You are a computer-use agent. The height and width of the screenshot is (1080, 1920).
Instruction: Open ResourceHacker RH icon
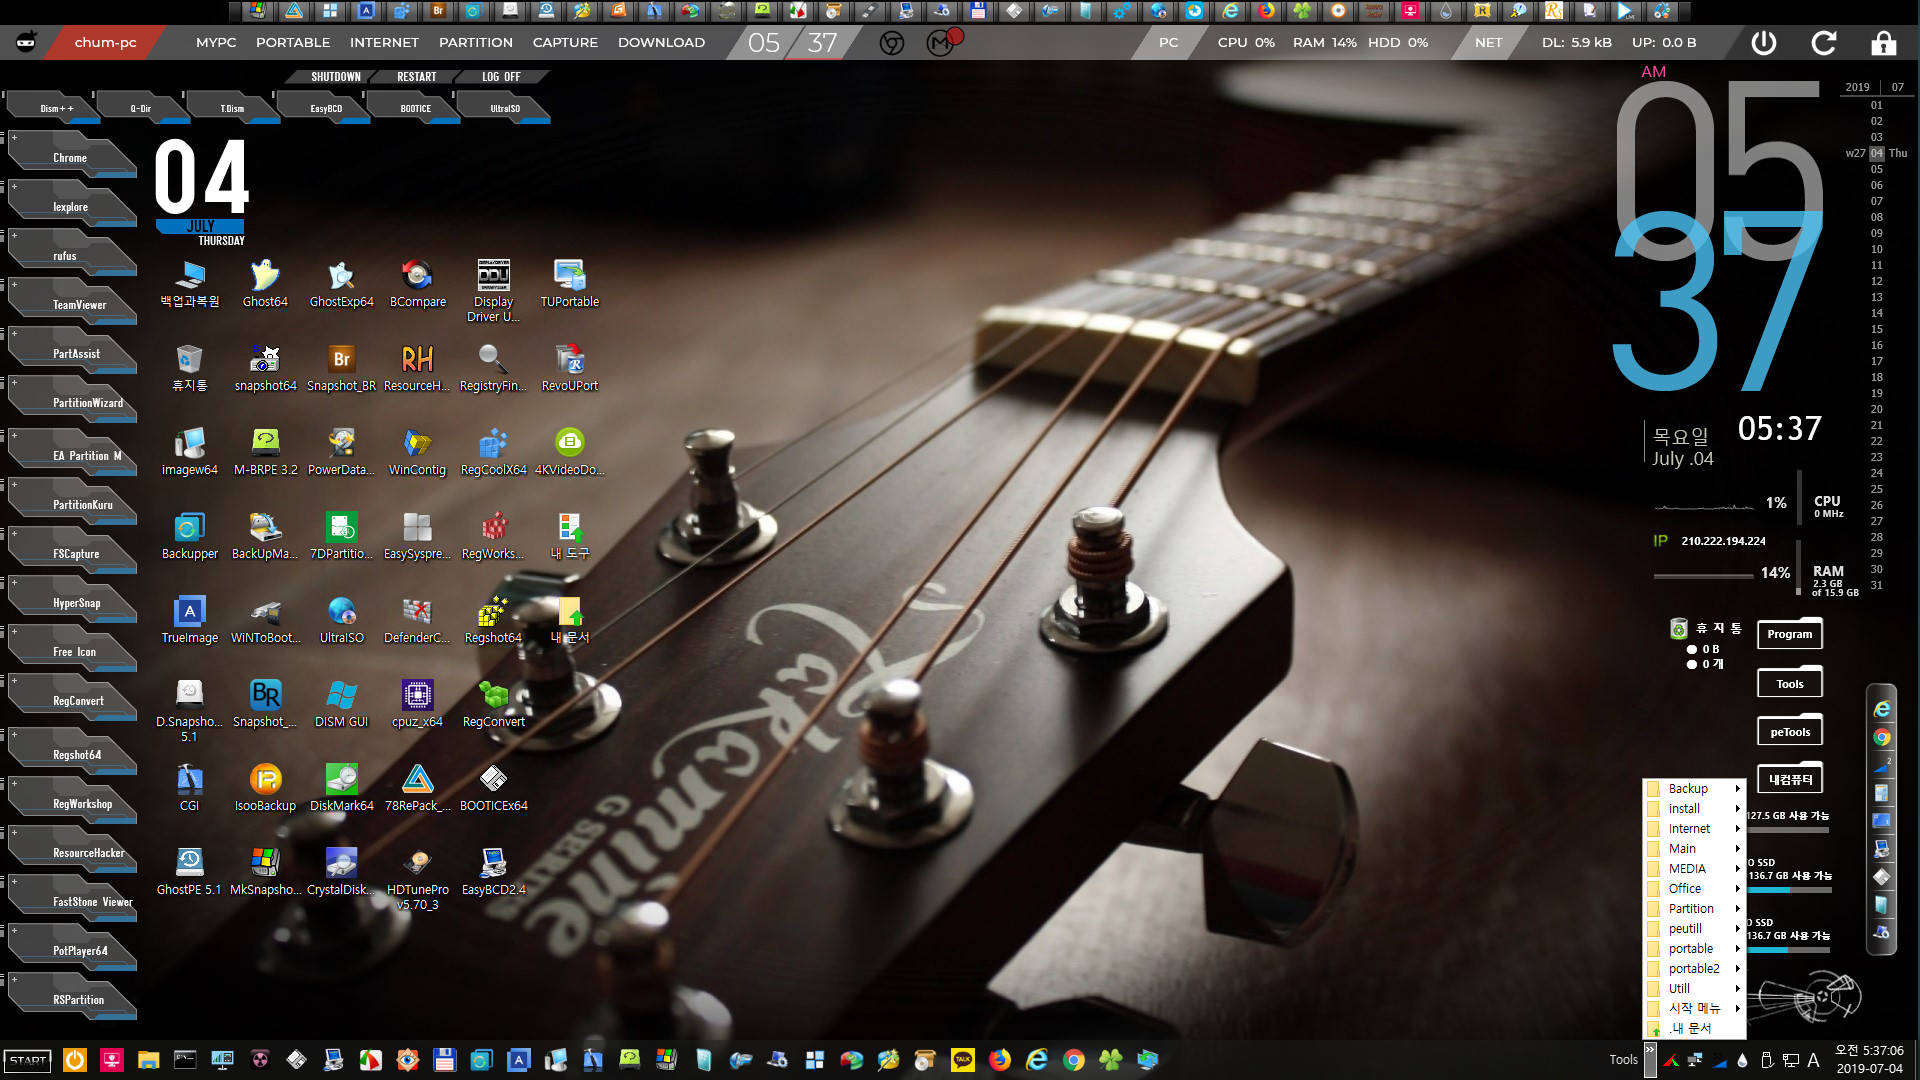417,368
